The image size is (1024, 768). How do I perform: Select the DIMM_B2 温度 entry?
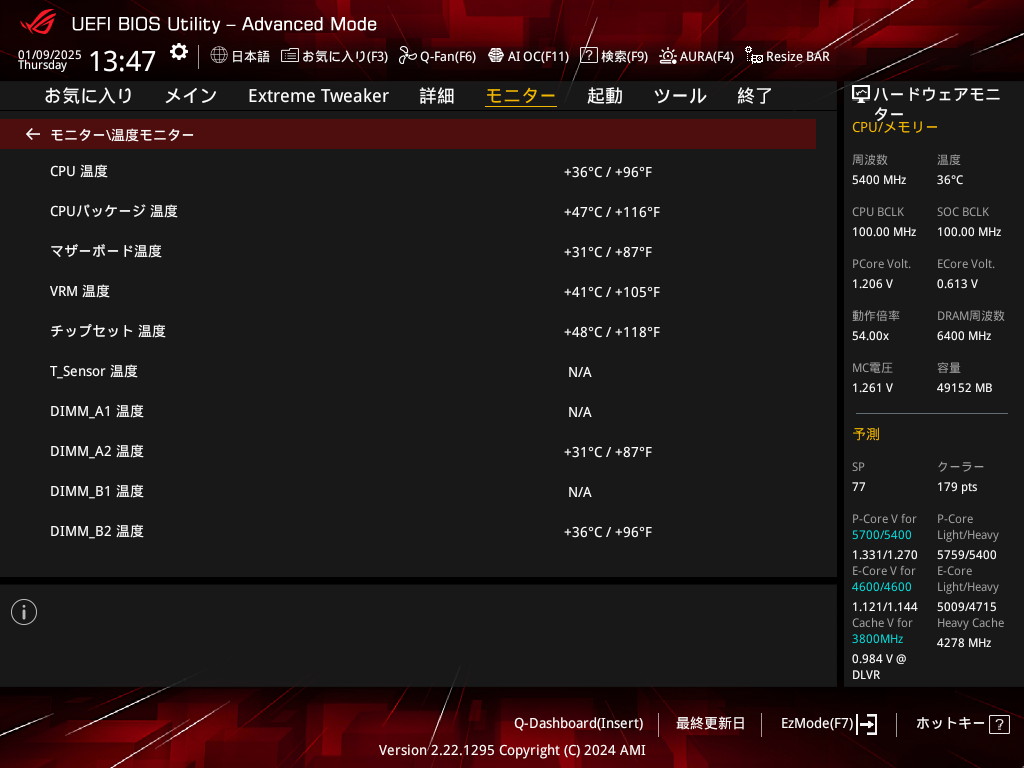(97, 531)
